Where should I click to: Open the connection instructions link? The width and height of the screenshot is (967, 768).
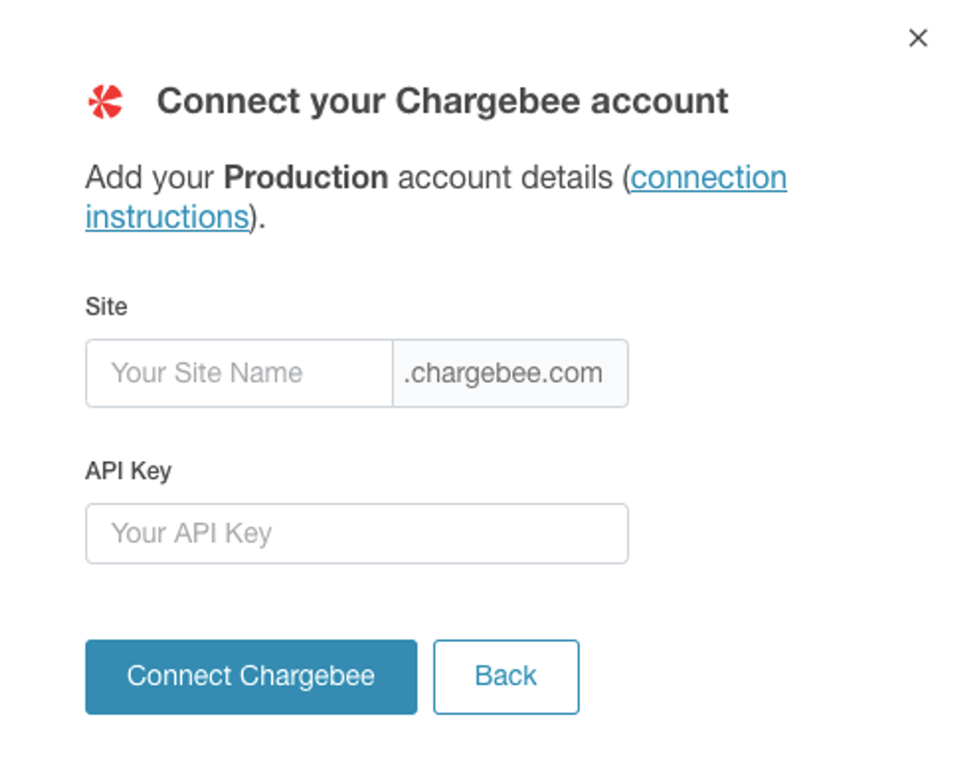tap(708, 178)
